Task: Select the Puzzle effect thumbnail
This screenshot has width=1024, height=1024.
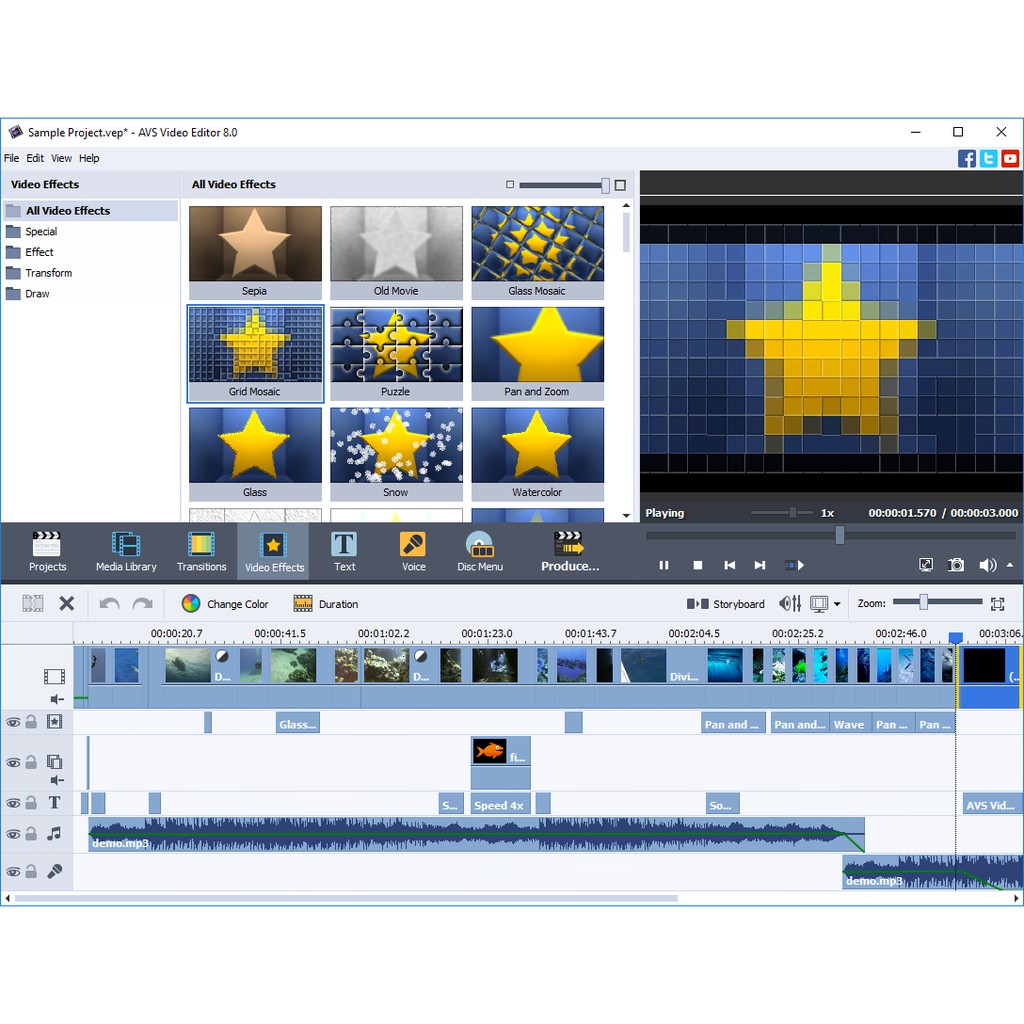Action: pos(396,354)
